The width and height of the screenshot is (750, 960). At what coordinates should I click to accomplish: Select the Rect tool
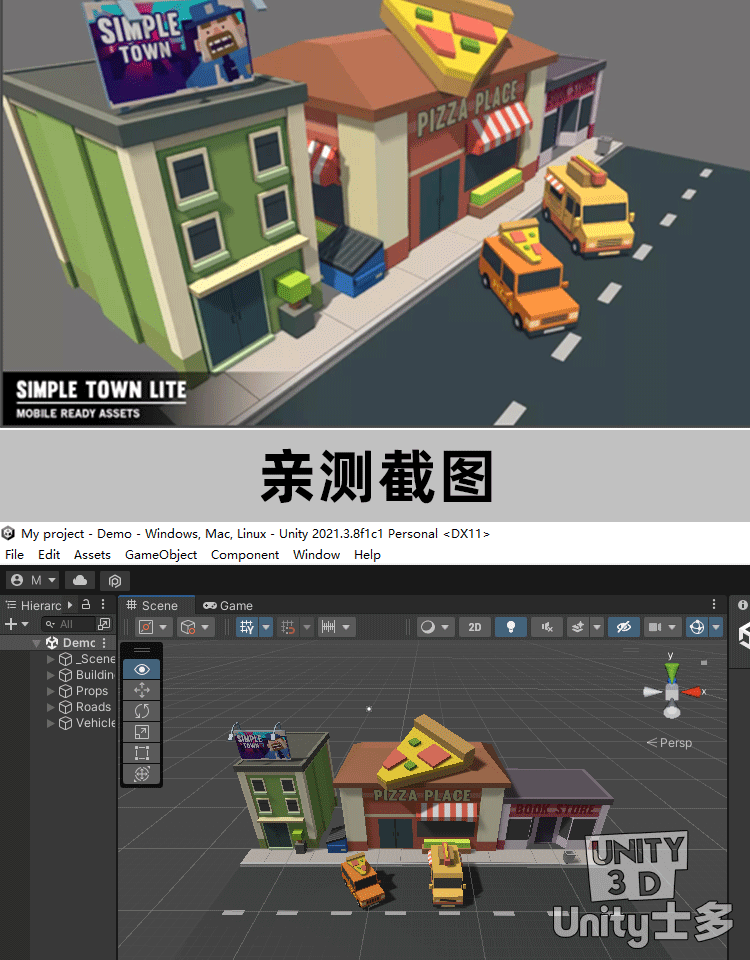click(141, 753)
